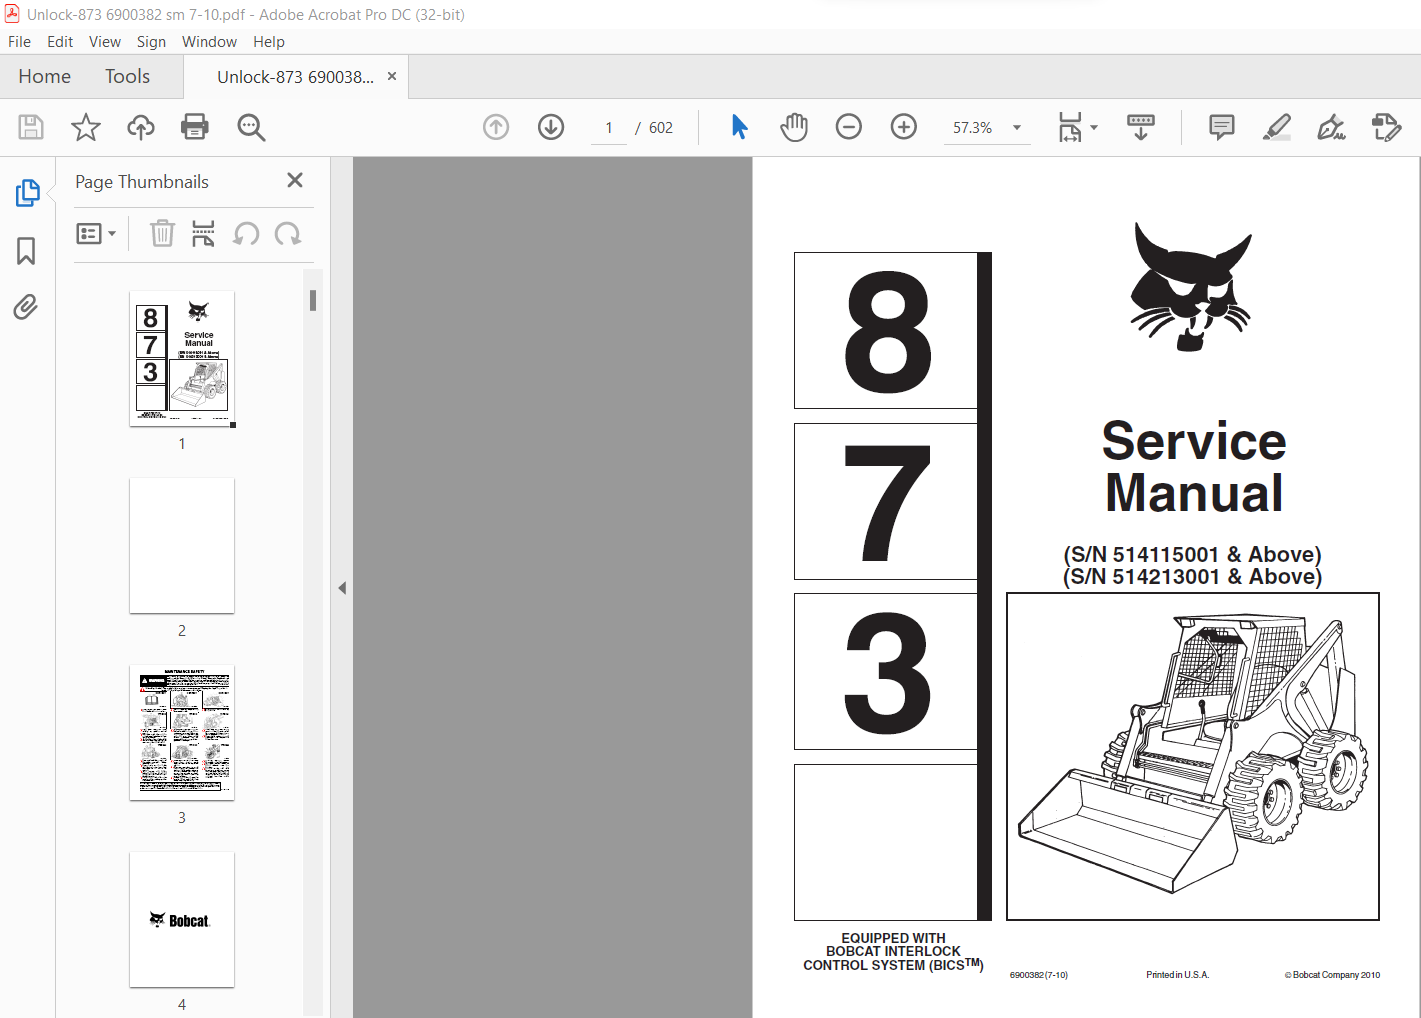Select the Highlight text pen tool
The image size is (1421, 1018).
coord(1277,127)
